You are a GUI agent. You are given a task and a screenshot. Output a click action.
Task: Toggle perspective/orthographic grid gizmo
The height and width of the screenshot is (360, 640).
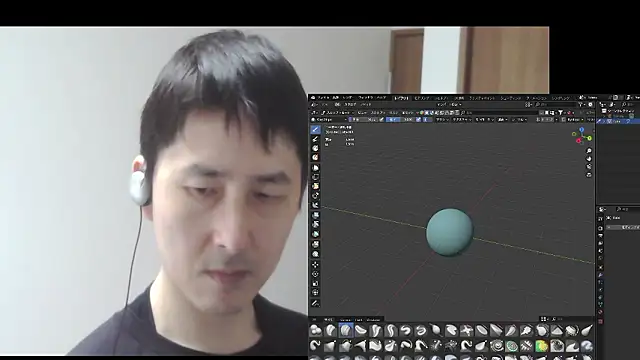click(589, 175)
